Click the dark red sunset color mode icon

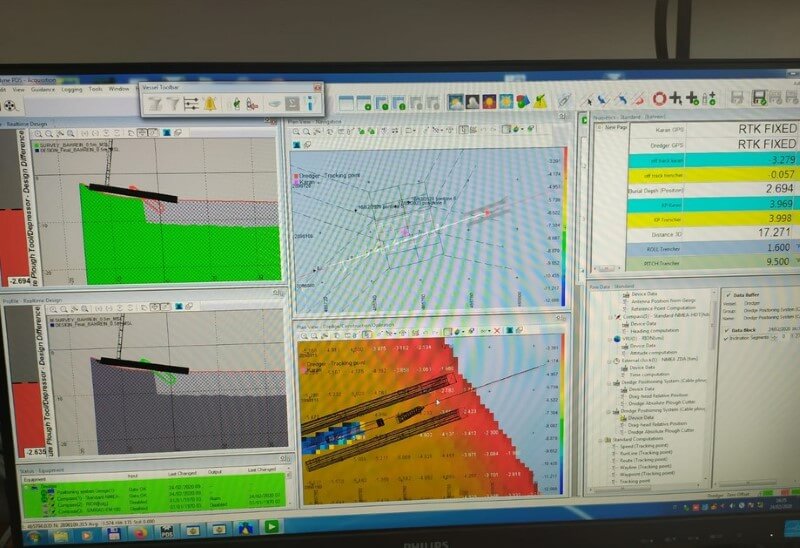pos(489,102)
